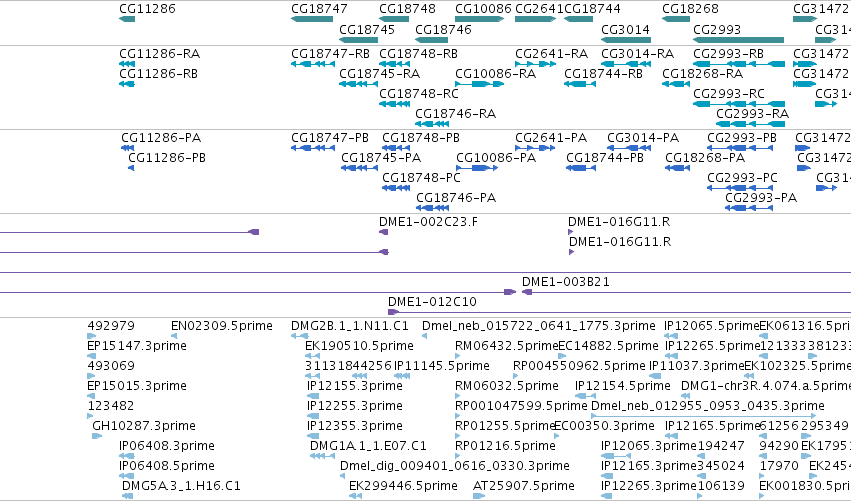The height and width of the screenshot is (501, 851).
Task: Open EST 493069
Action: pyautogui.click(x=111, y=366)
